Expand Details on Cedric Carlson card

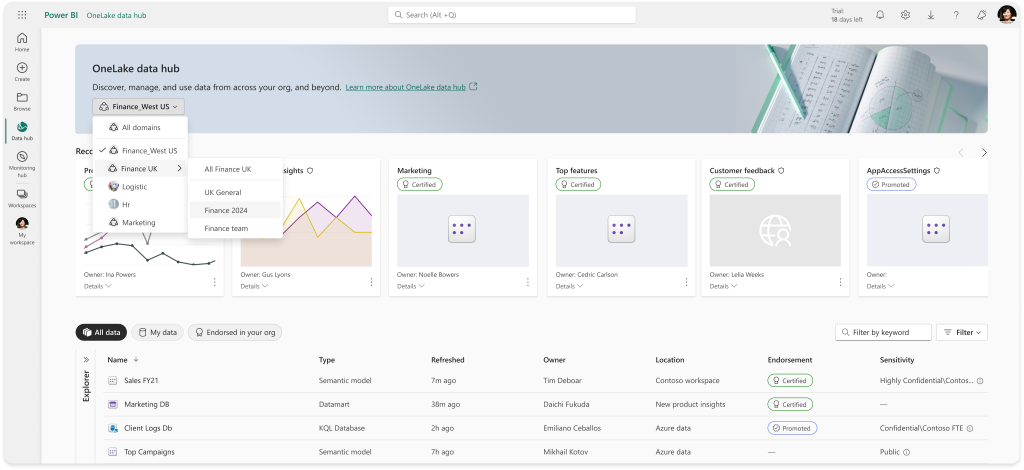(x=570, y=286)
